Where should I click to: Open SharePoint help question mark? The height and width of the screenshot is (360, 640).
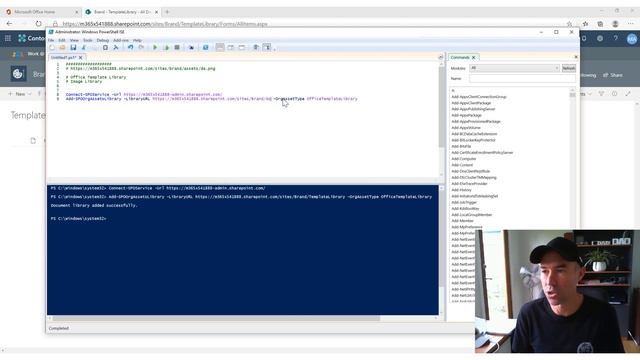pyautogui.click(x=616, y=38)
